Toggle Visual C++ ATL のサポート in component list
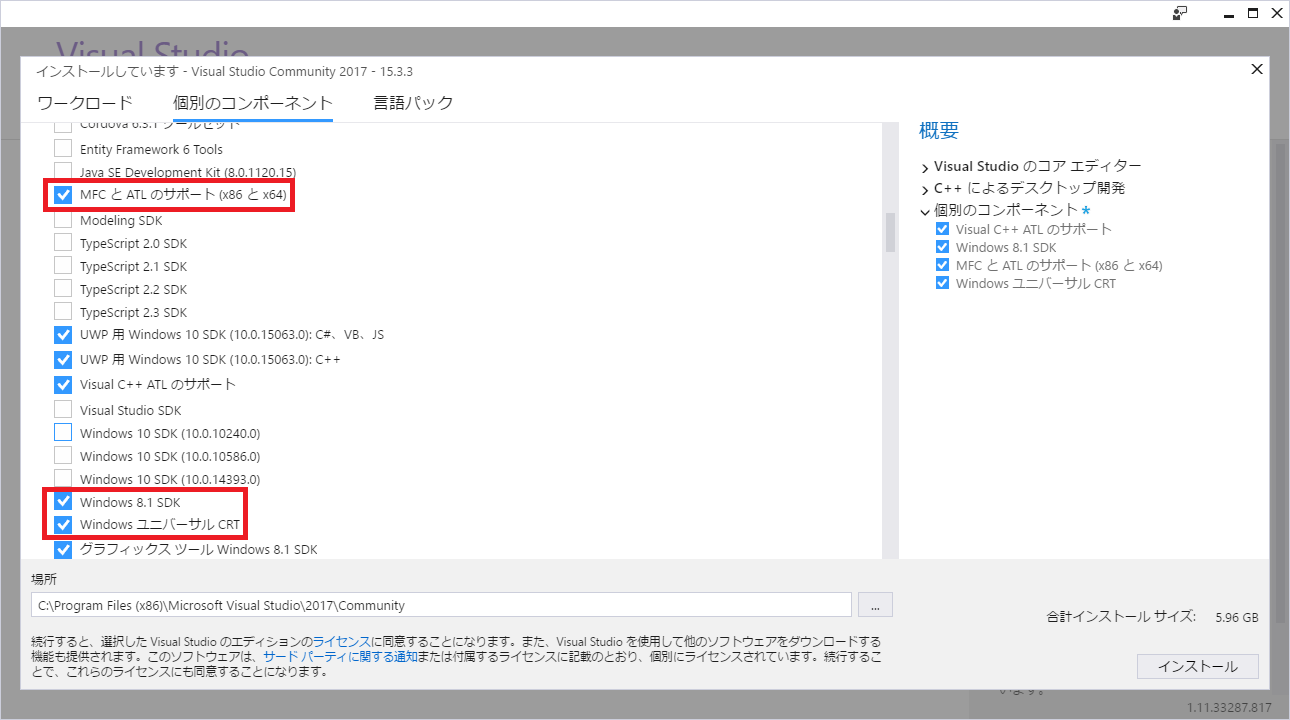This screenshot has height=720, width=1290. [63, 384]
